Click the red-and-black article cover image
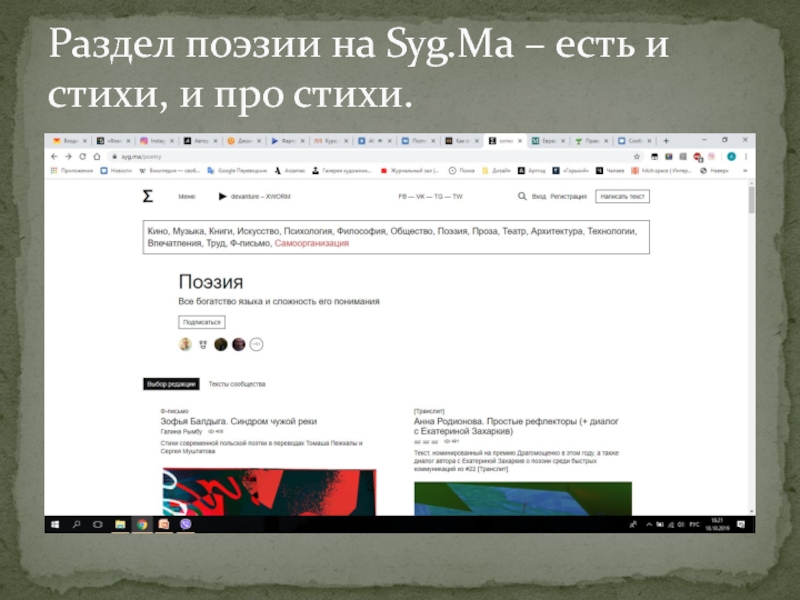 click(x=269, y=492)
